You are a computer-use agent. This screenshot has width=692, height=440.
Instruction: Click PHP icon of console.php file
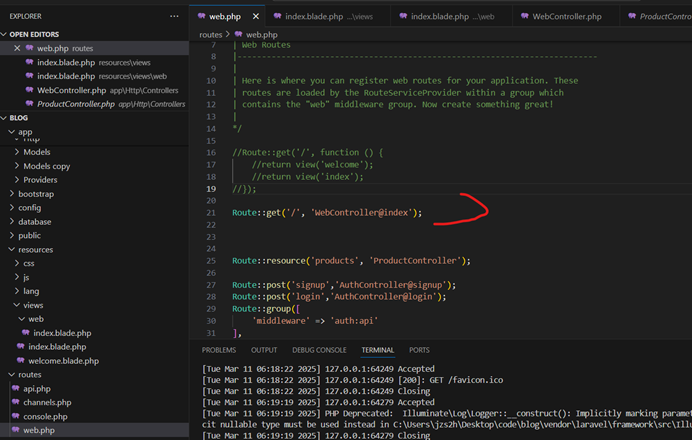pyautogui.click(x=16, y=416)
